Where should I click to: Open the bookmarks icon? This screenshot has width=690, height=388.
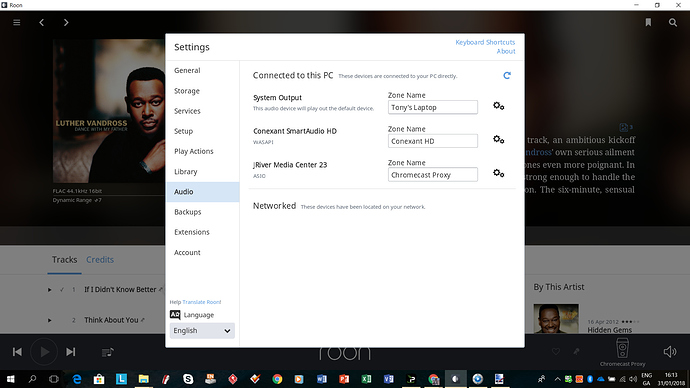pyautogui.click(x=648, y=22)
